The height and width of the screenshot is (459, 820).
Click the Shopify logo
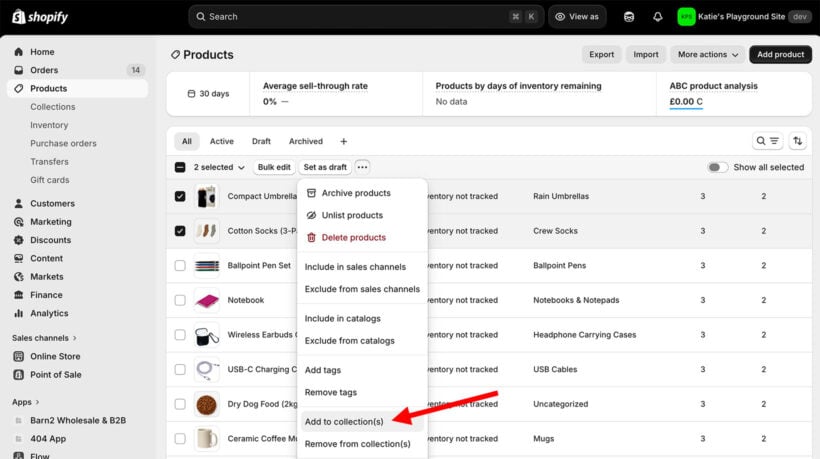pos(40,17)
